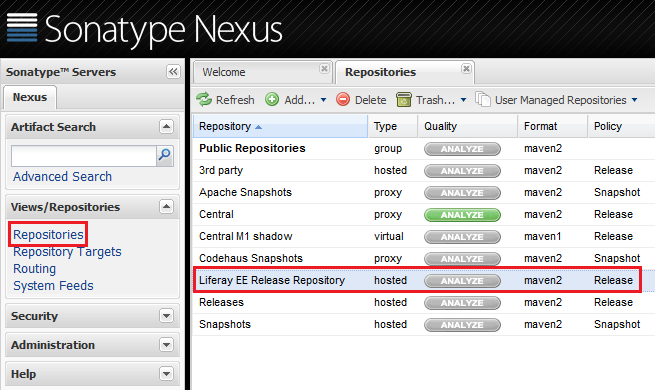This screenshot has width=655, height=390.
Task: Select the Central repository name
Action: pyautogui.click(x=216, y=214)
